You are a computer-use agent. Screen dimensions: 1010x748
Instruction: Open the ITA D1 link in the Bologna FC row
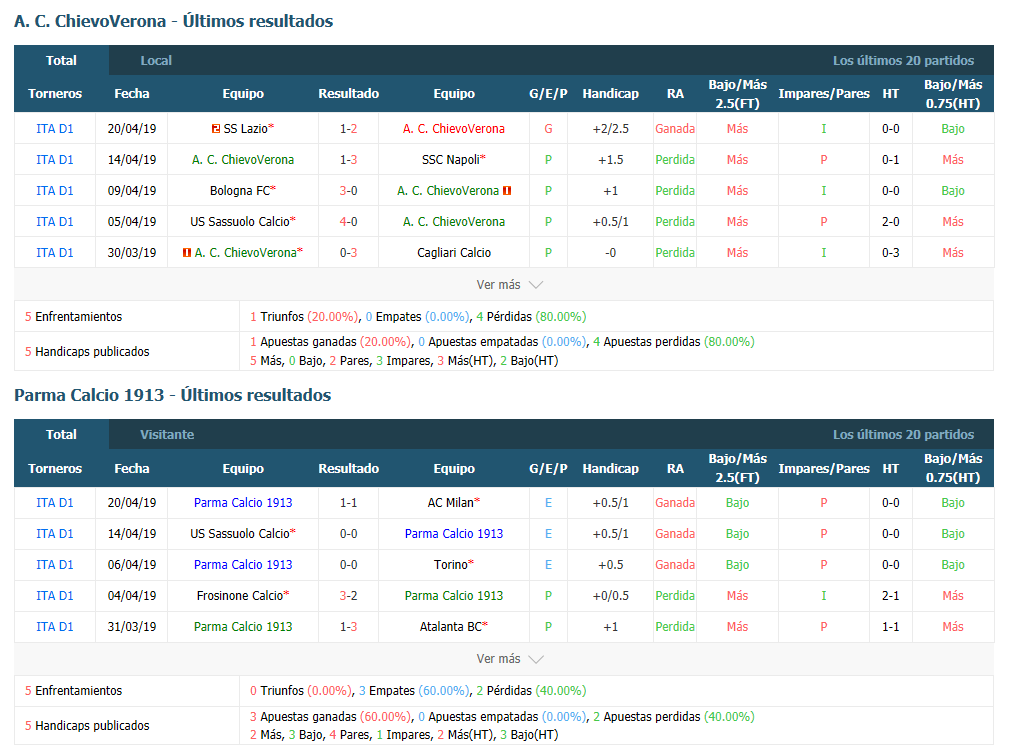[55, 191]
